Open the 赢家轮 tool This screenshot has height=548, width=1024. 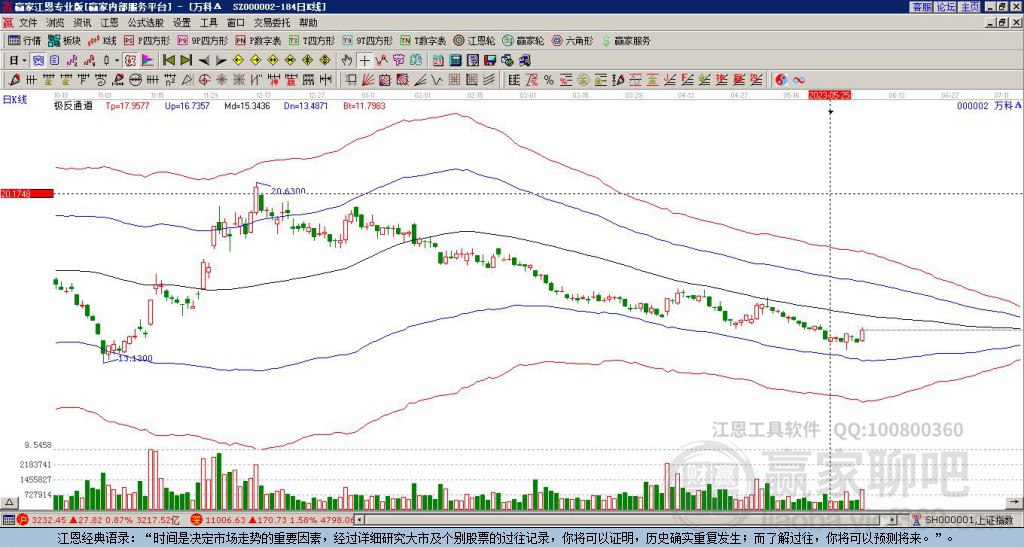[523, 40]
